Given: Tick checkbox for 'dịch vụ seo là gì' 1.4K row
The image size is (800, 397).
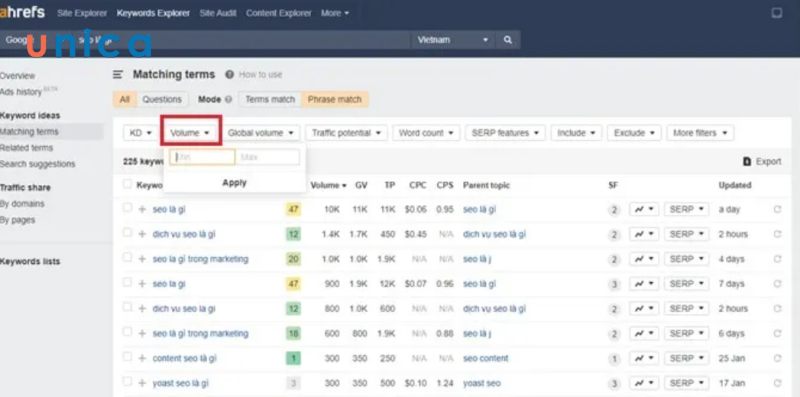Looking at the screenshot, I should 127,233.
